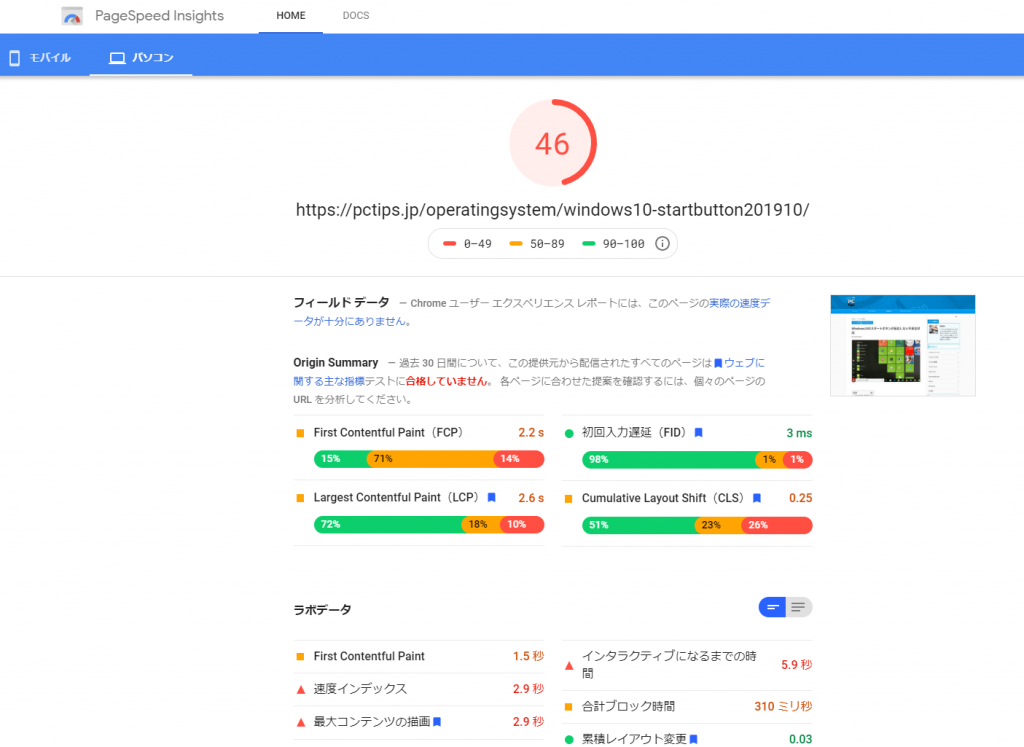Image resolution: width=1024 pixels, height=747 pixels.
Task: Click the analyzed pctips.jp URL text
Action: [552, 210]
